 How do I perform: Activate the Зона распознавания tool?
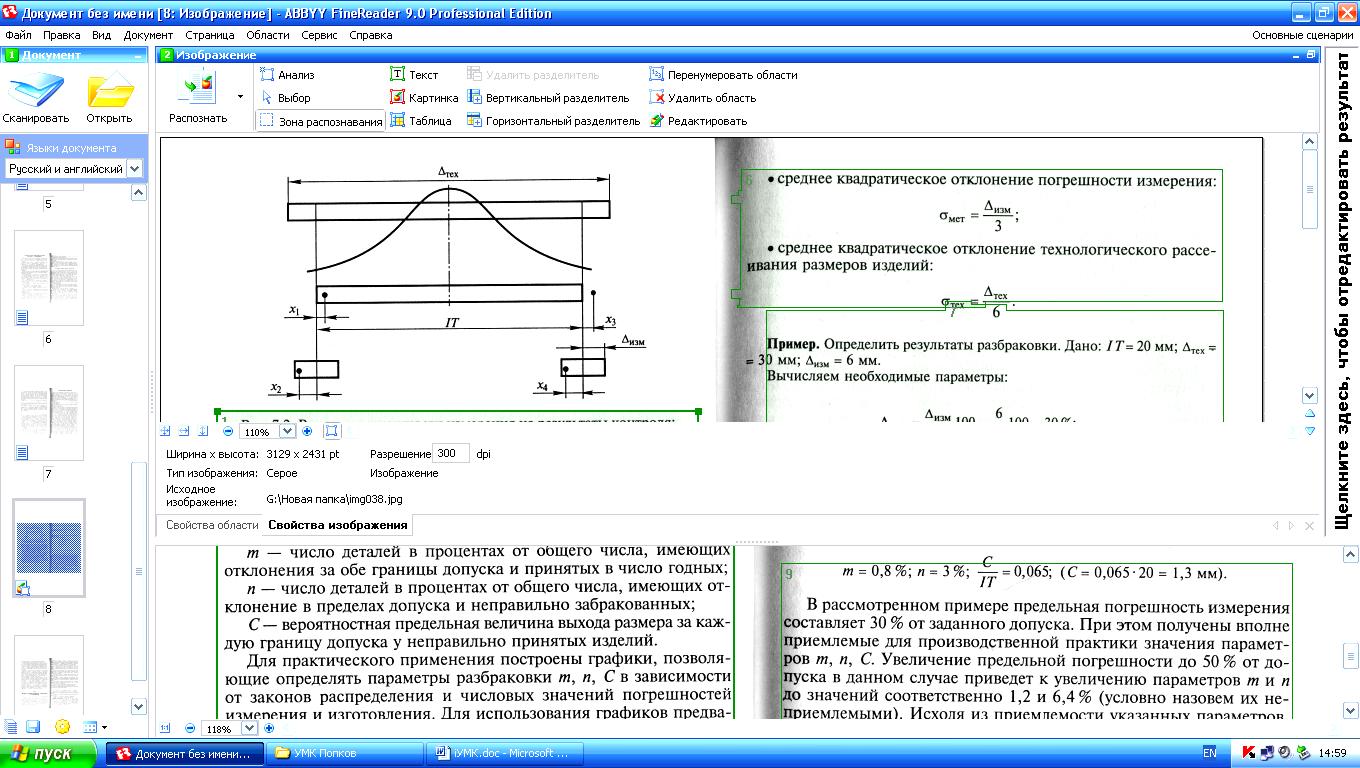[x=321, y=121]
